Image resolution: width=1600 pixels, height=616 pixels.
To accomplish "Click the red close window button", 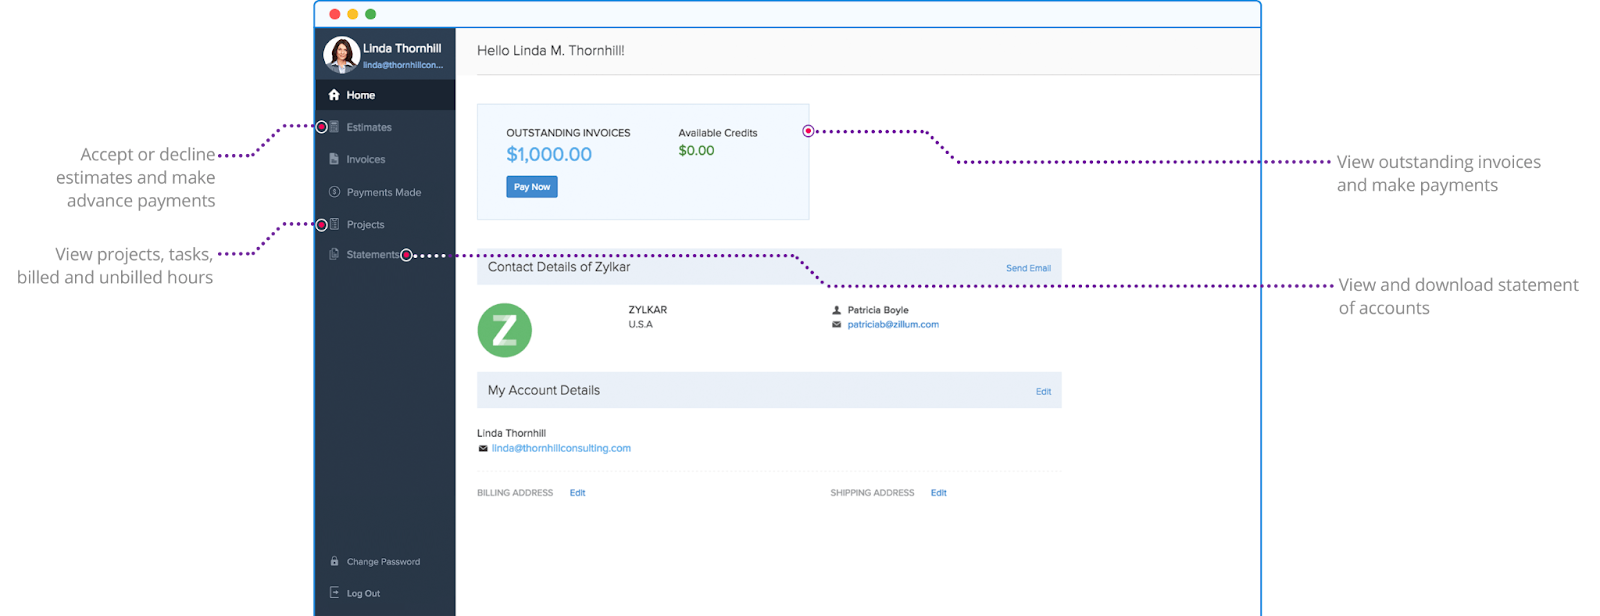I will coord(335,14).
